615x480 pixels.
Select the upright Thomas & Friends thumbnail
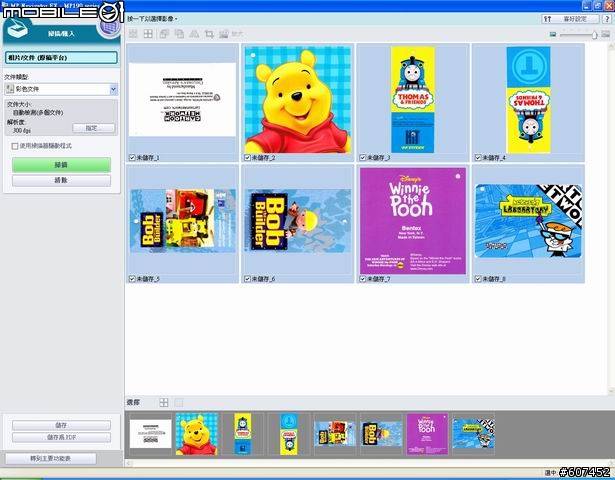coord(413,100)
